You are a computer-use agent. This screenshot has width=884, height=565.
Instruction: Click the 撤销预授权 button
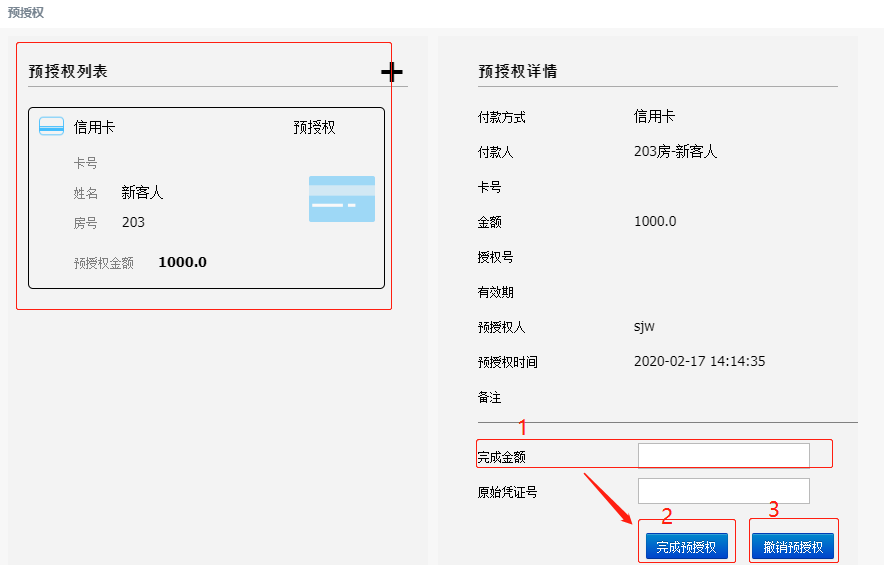(x=793, y=546)
